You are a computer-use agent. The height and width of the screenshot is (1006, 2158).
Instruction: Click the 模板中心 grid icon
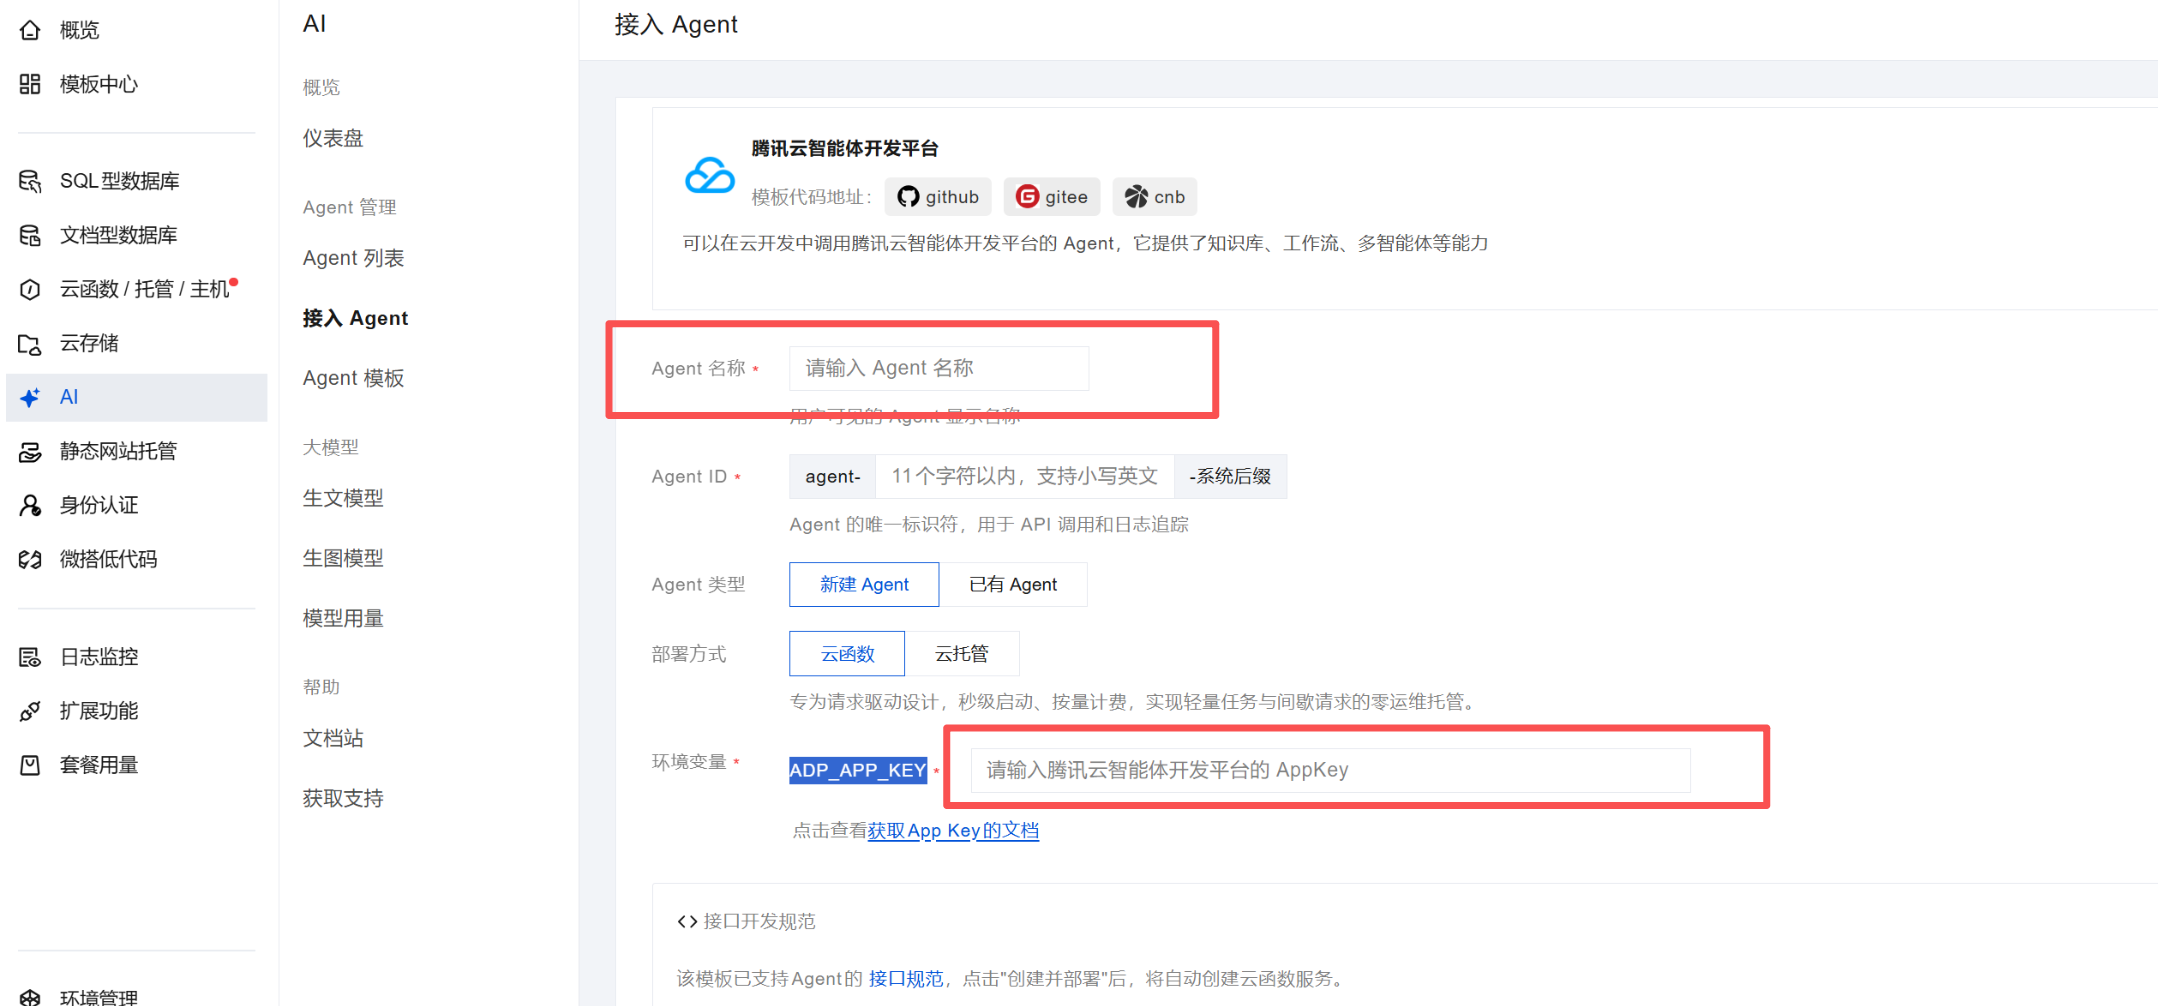(30, 84)
